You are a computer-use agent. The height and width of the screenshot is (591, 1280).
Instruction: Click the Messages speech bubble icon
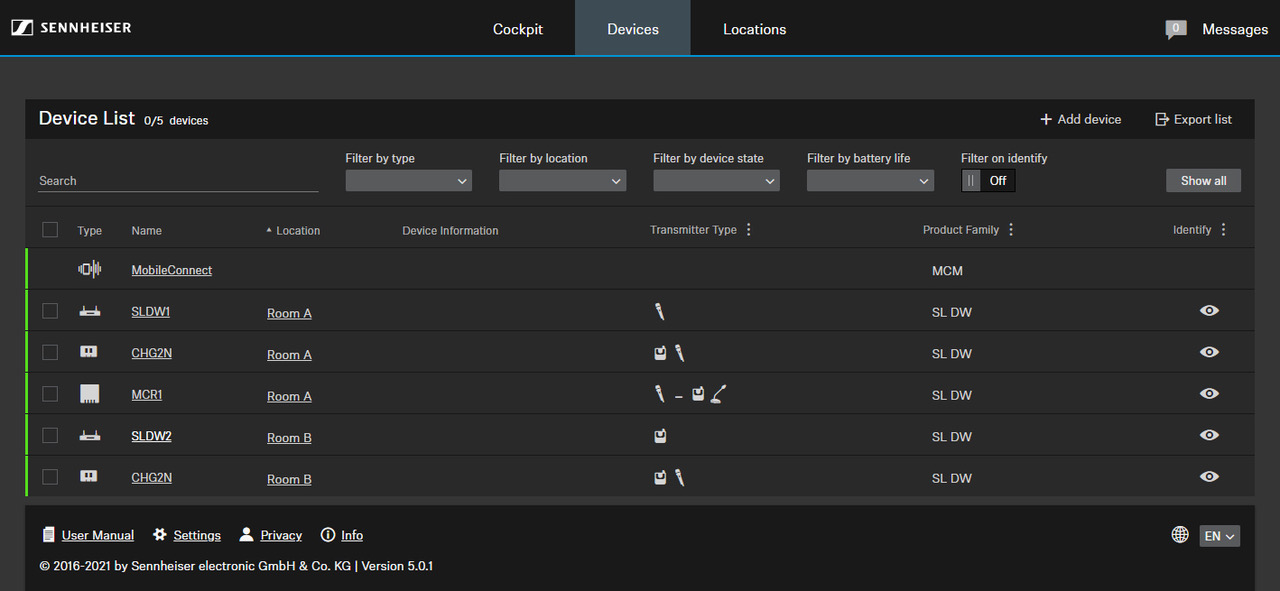[x=1176, y=29]
